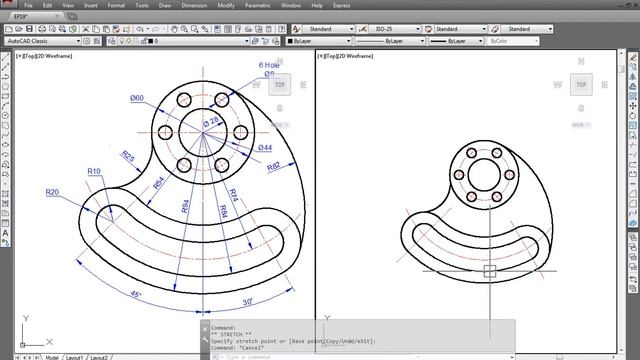Click the Zoom Realtime magnifier icon

coord(184,29)
